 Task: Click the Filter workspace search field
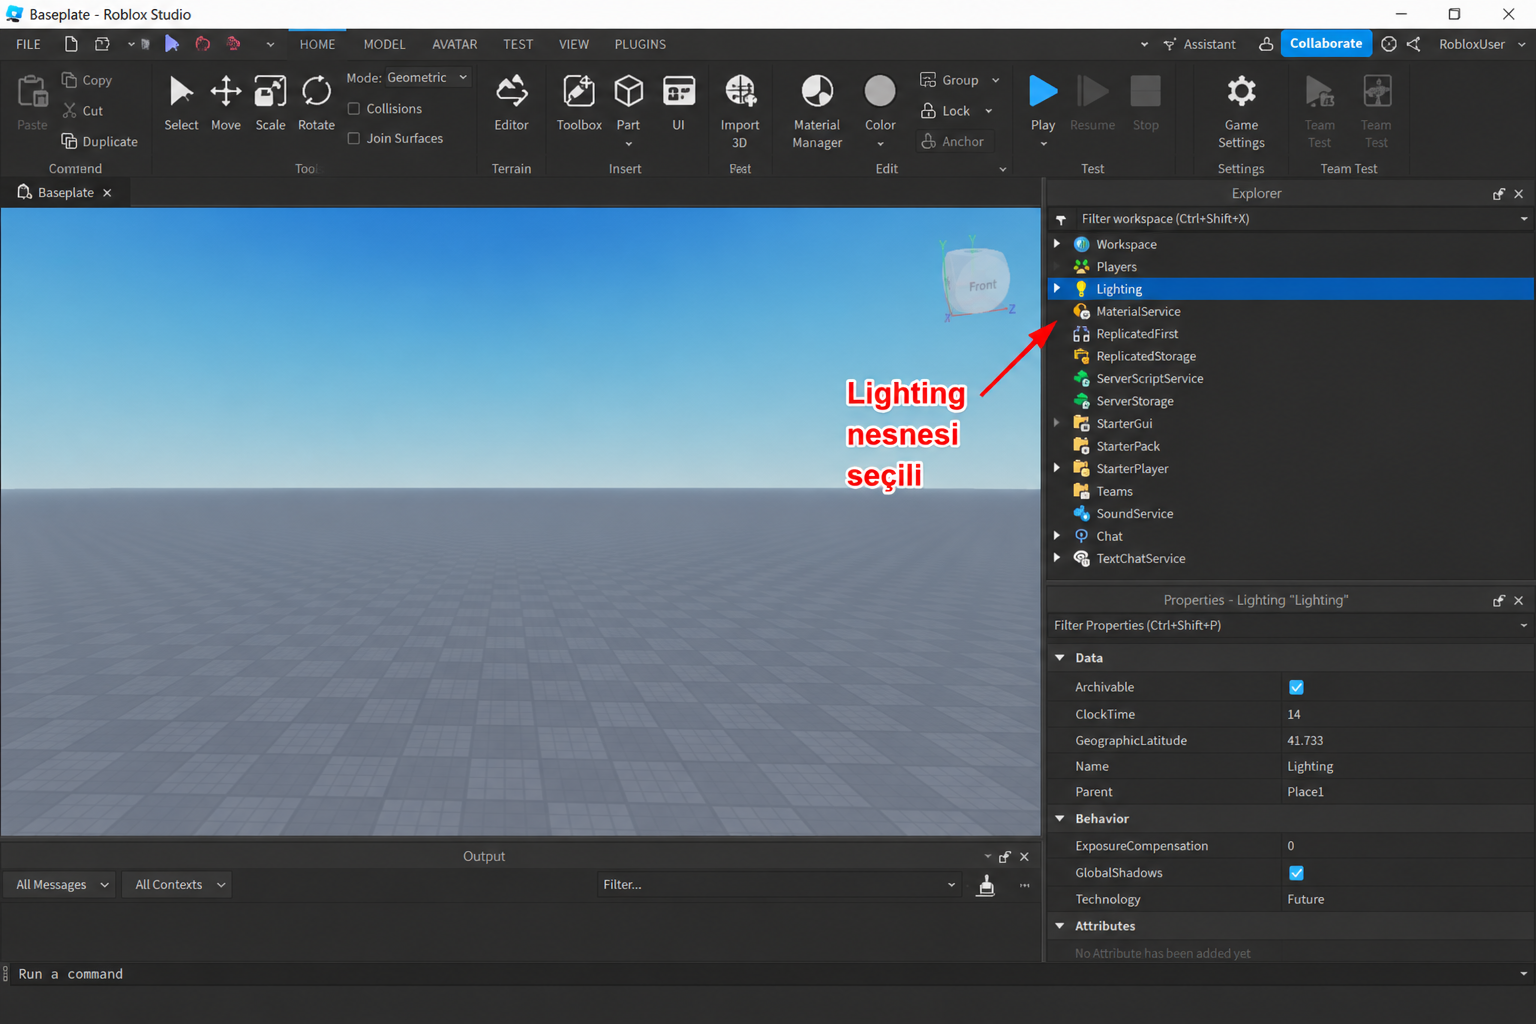pos(1288,219)
